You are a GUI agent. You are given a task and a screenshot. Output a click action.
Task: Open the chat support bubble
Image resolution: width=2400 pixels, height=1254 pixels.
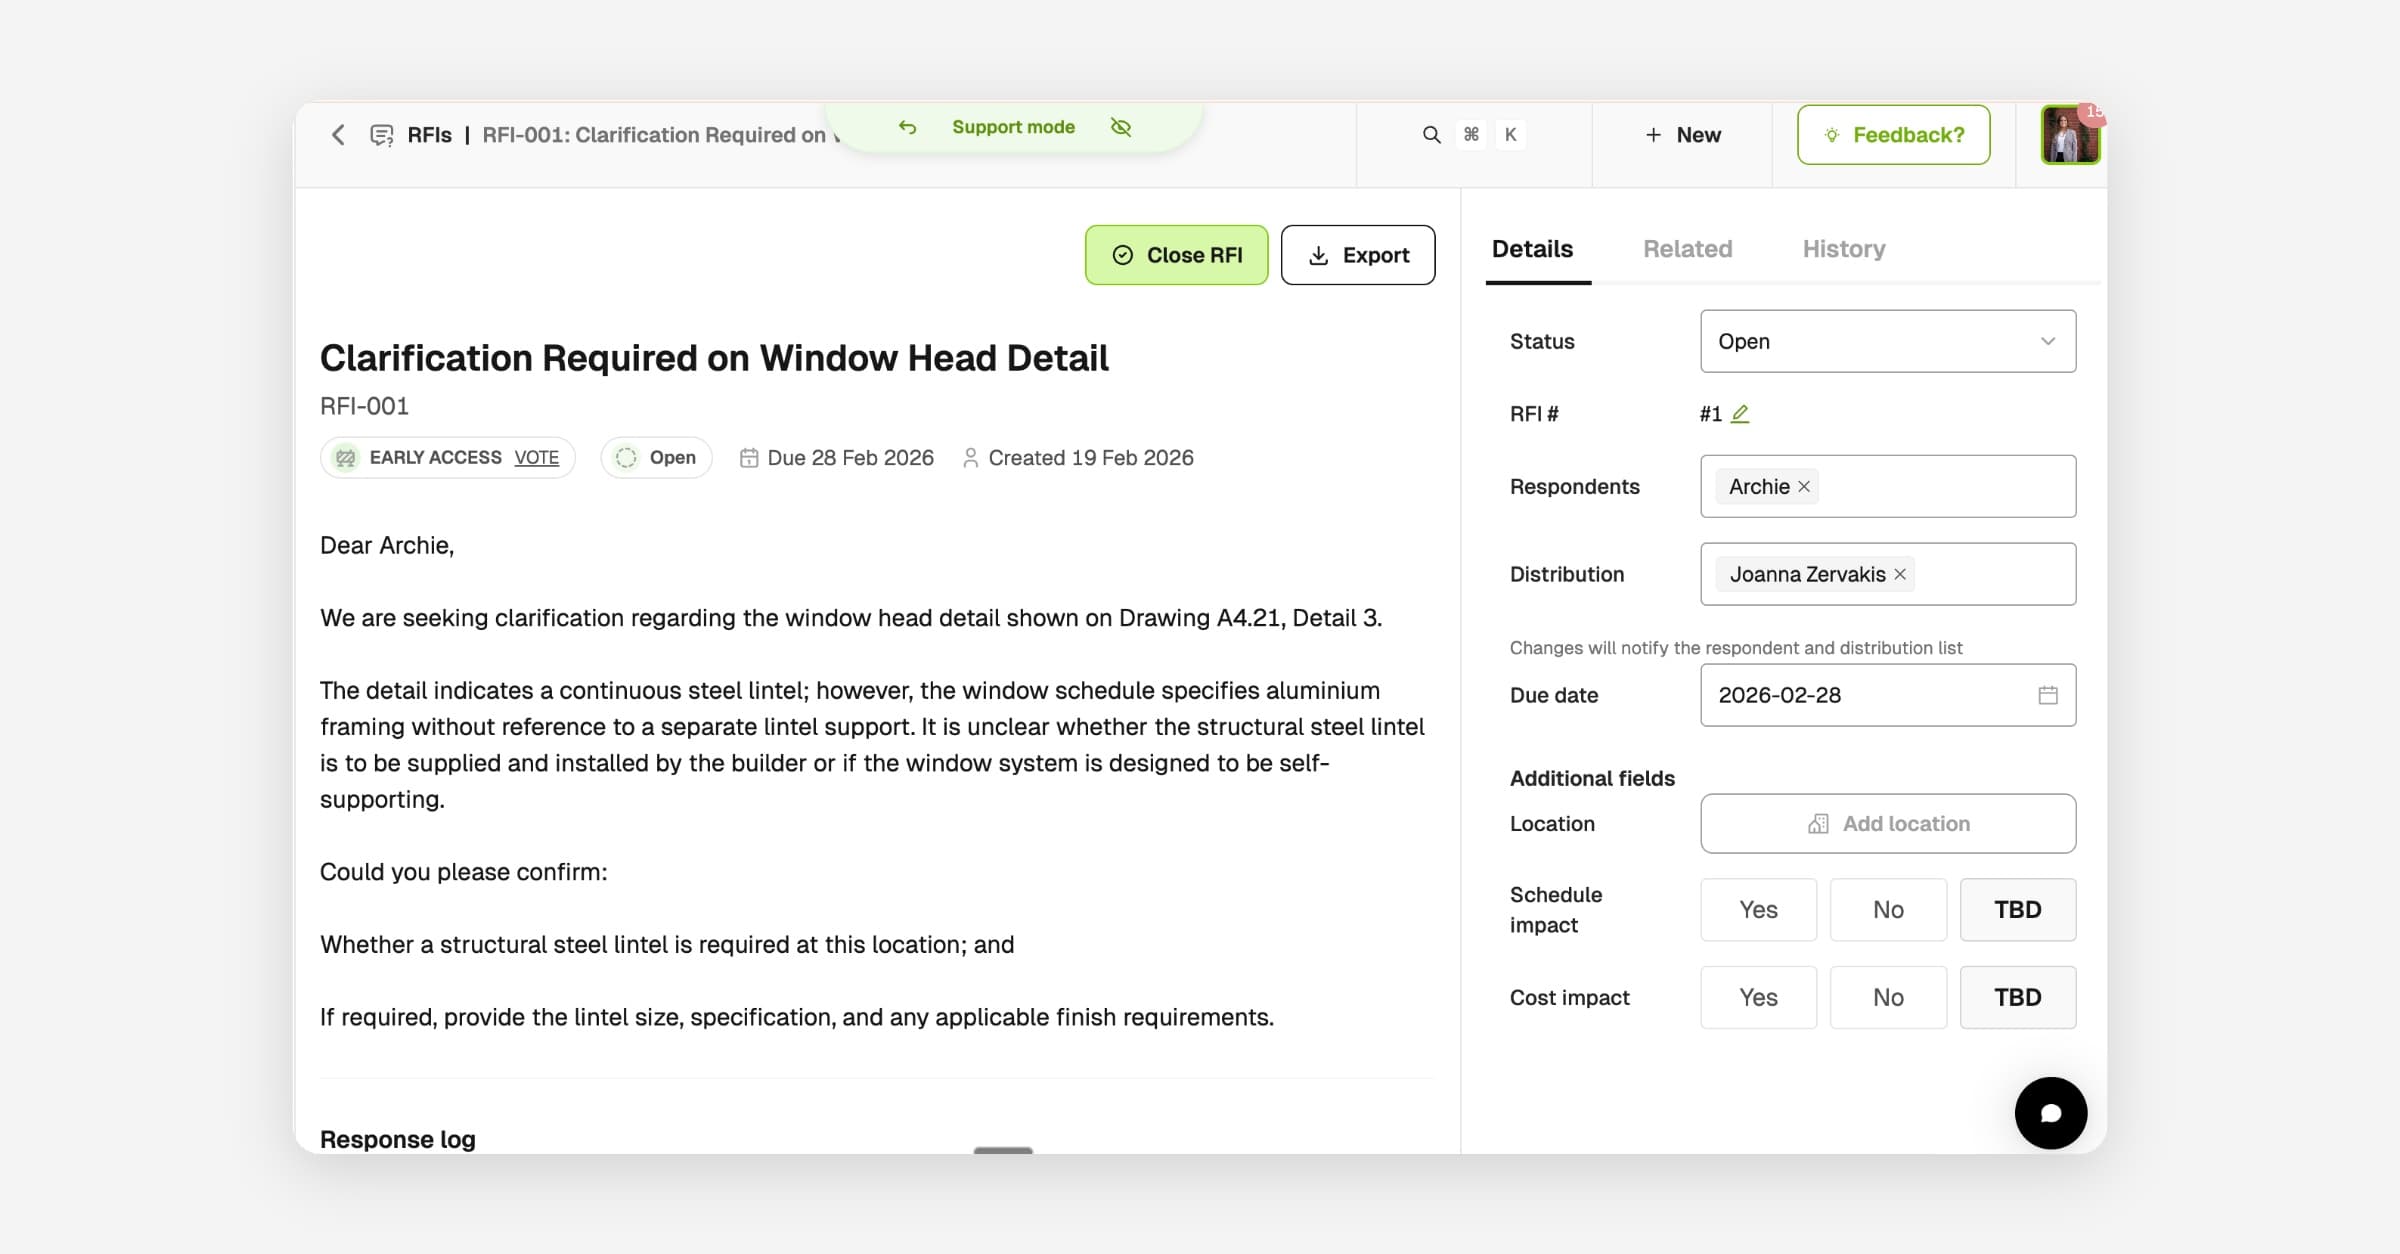(2051, 1113)
